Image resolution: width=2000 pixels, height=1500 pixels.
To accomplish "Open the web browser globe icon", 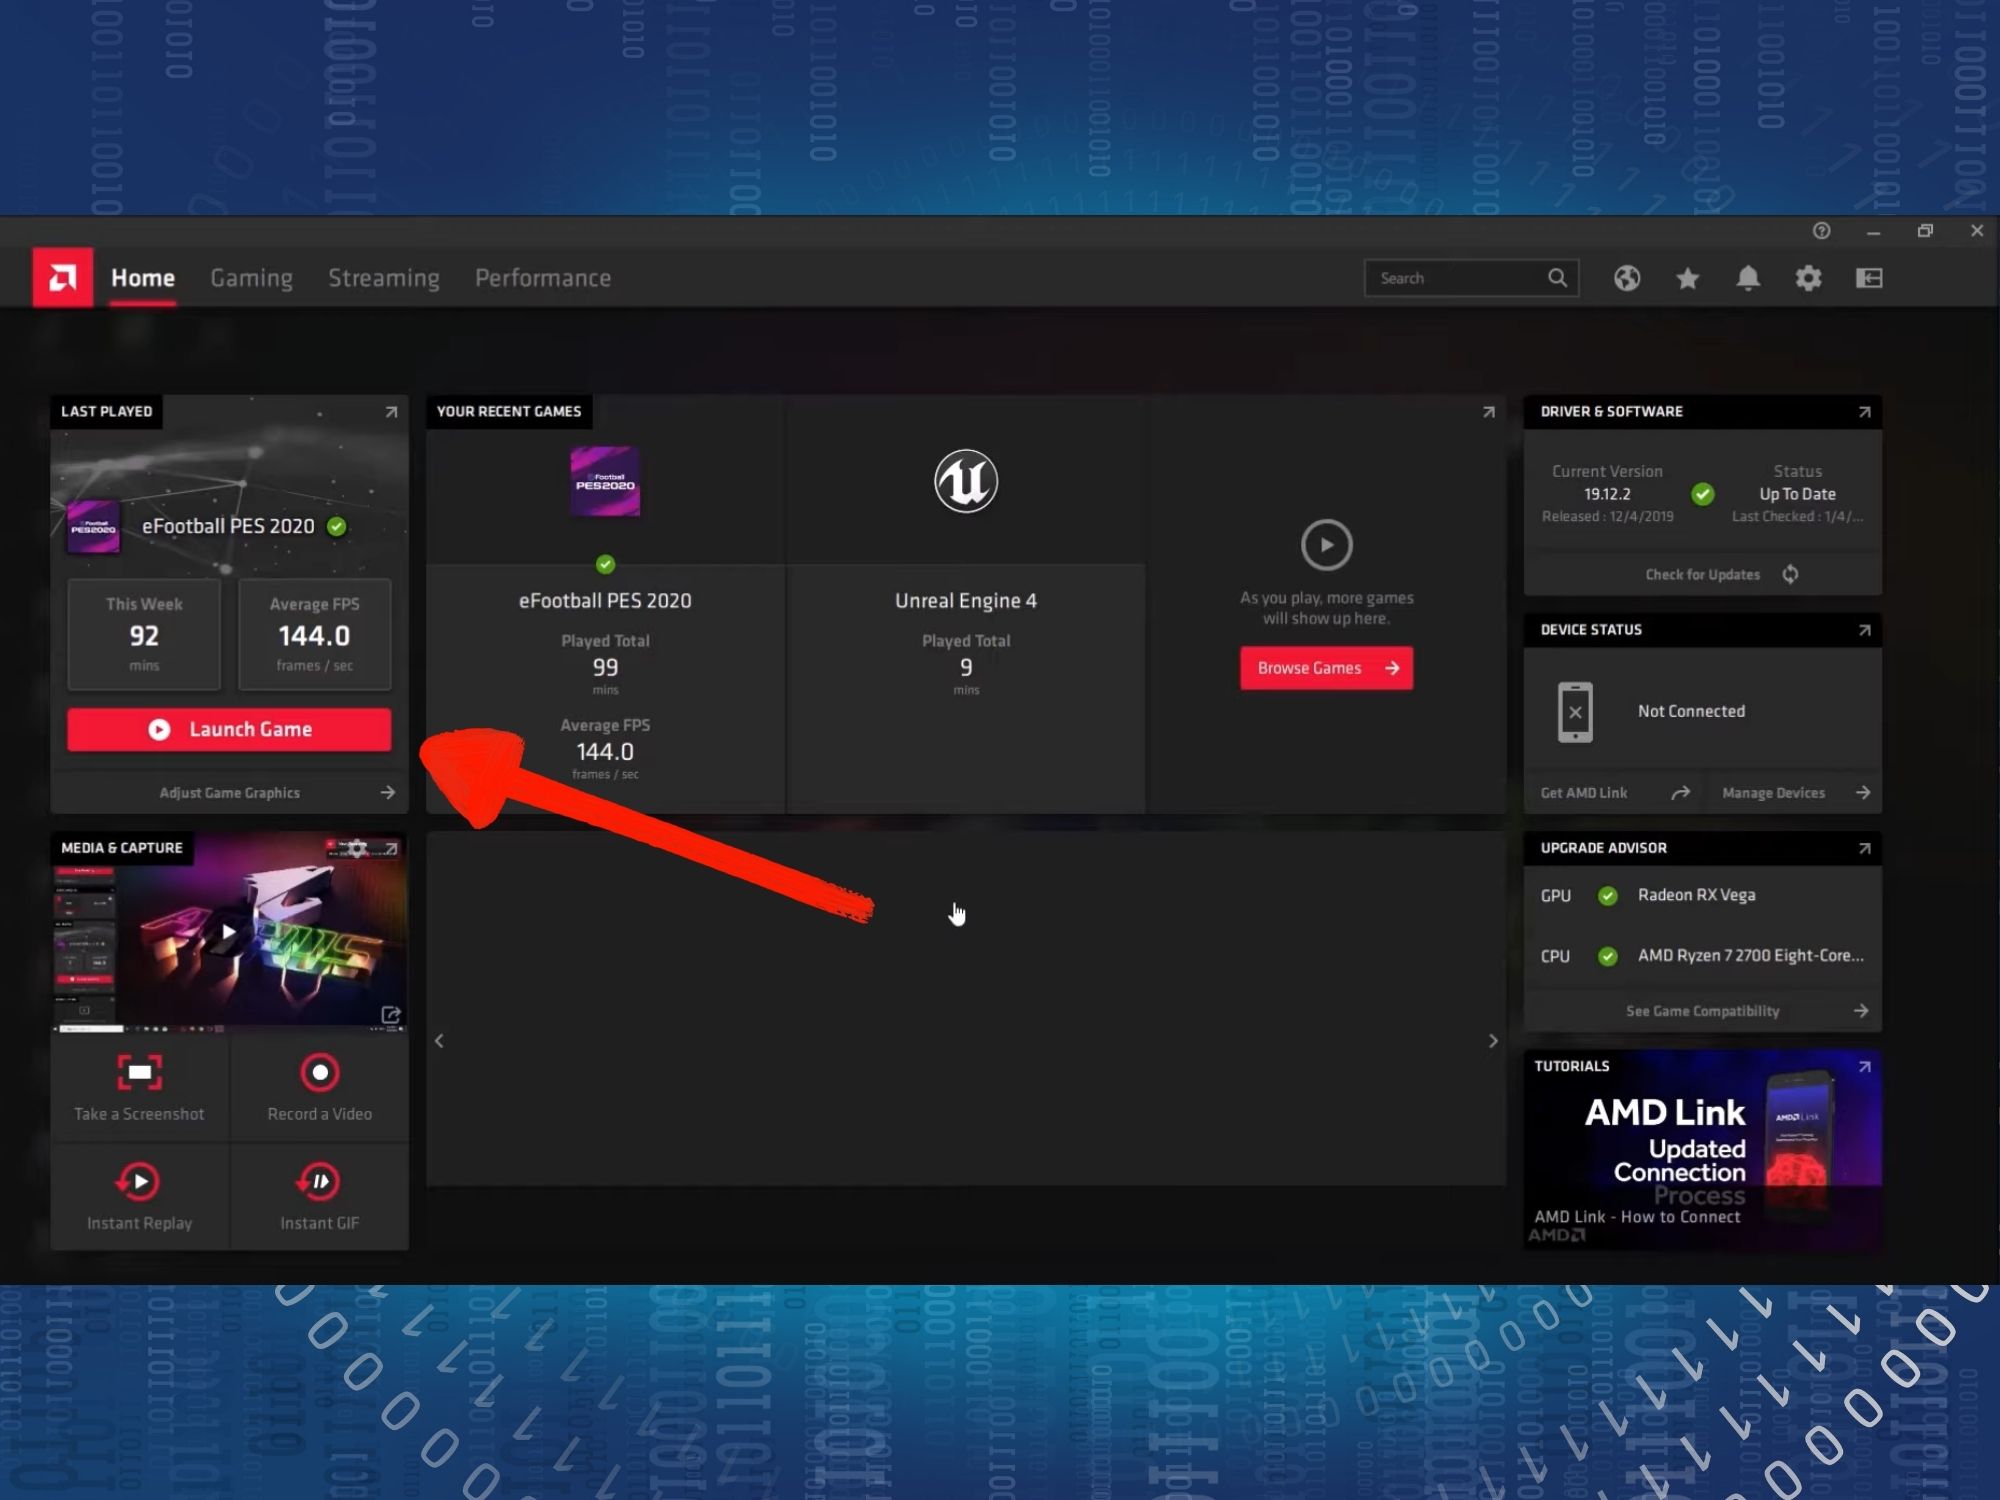I will click(x=1627, y=278).
